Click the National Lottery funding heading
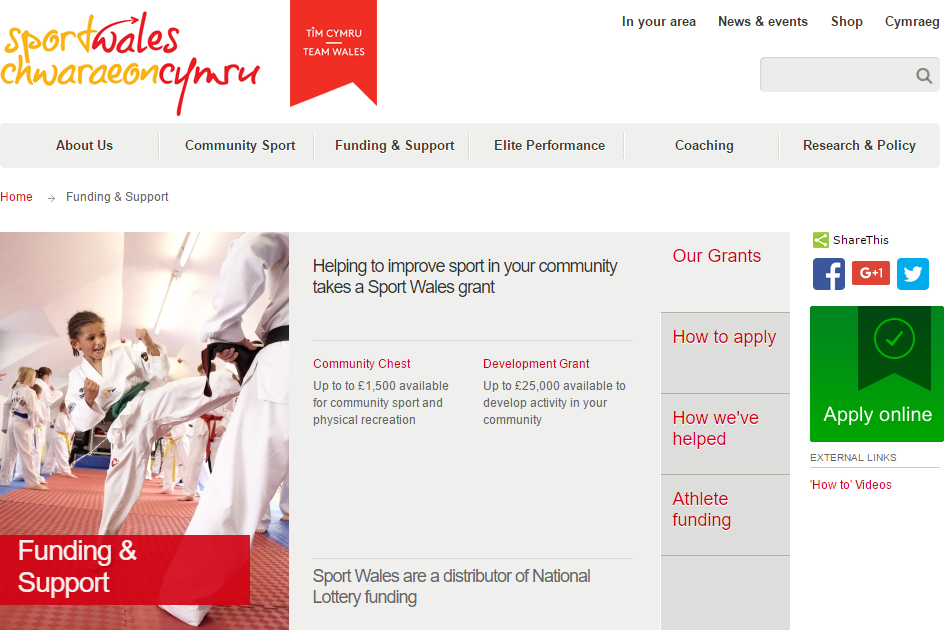 click(451, 586)
